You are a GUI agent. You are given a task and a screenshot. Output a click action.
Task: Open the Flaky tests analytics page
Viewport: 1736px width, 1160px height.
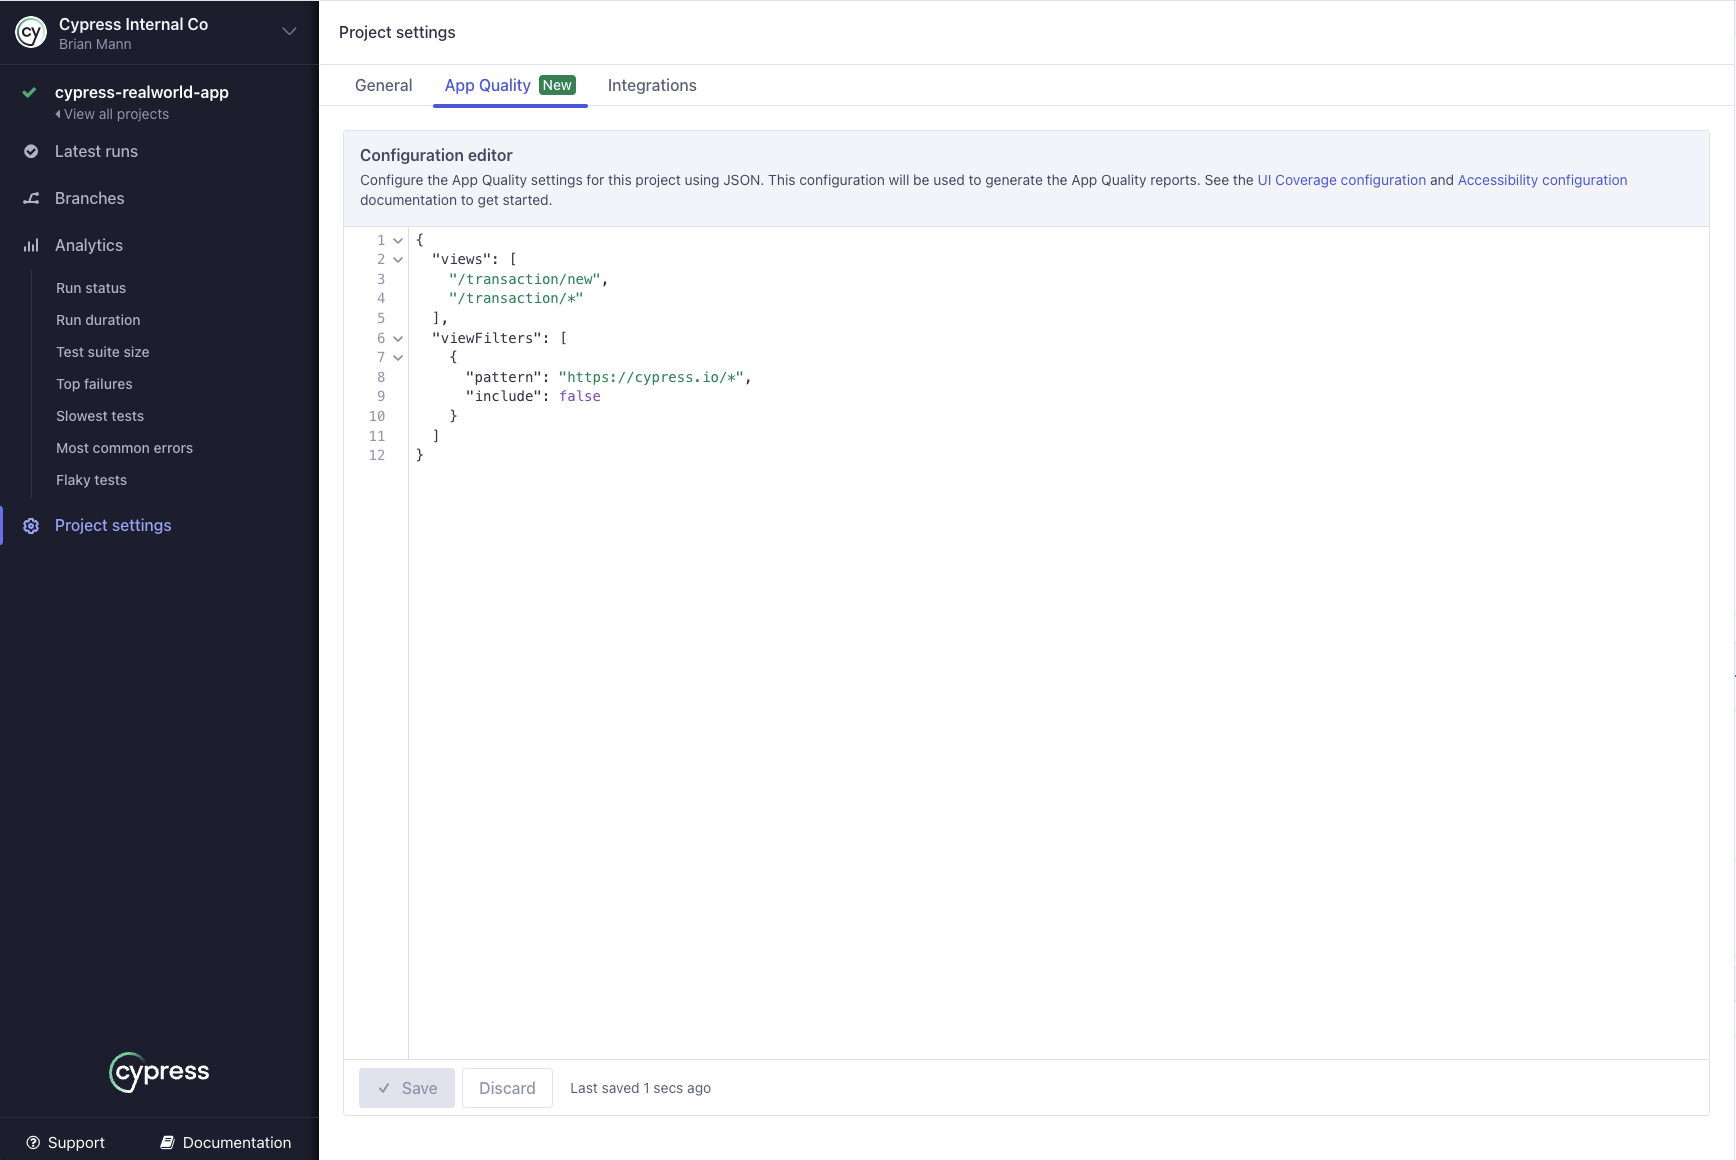point(91,481)
